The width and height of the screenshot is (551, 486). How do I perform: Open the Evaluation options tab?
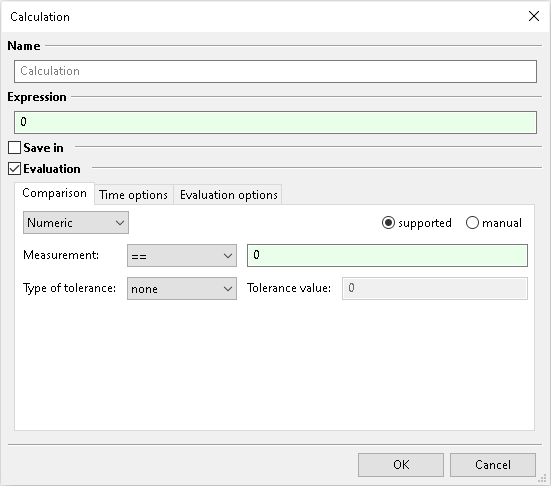pos(228,195)
